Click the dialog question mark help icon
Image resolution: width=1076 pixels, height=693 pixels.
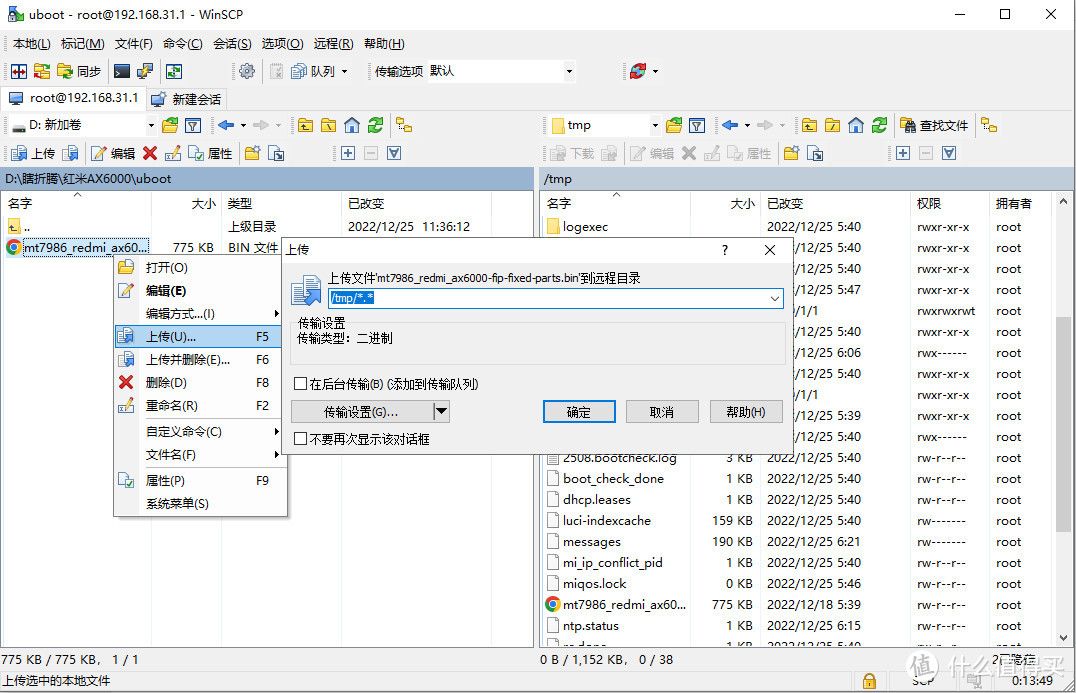tap(725, 250)
